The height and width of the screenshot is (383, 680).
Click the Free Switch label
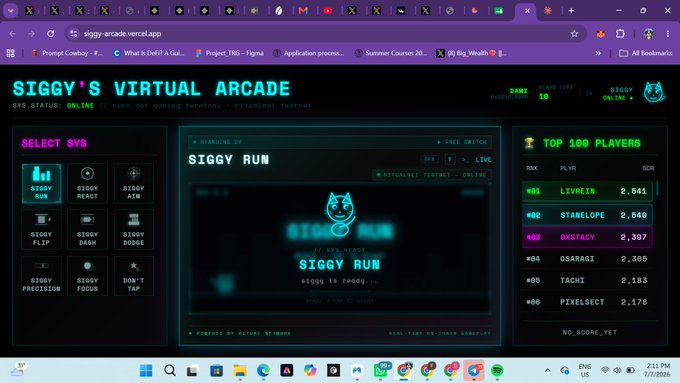(462, 142)
